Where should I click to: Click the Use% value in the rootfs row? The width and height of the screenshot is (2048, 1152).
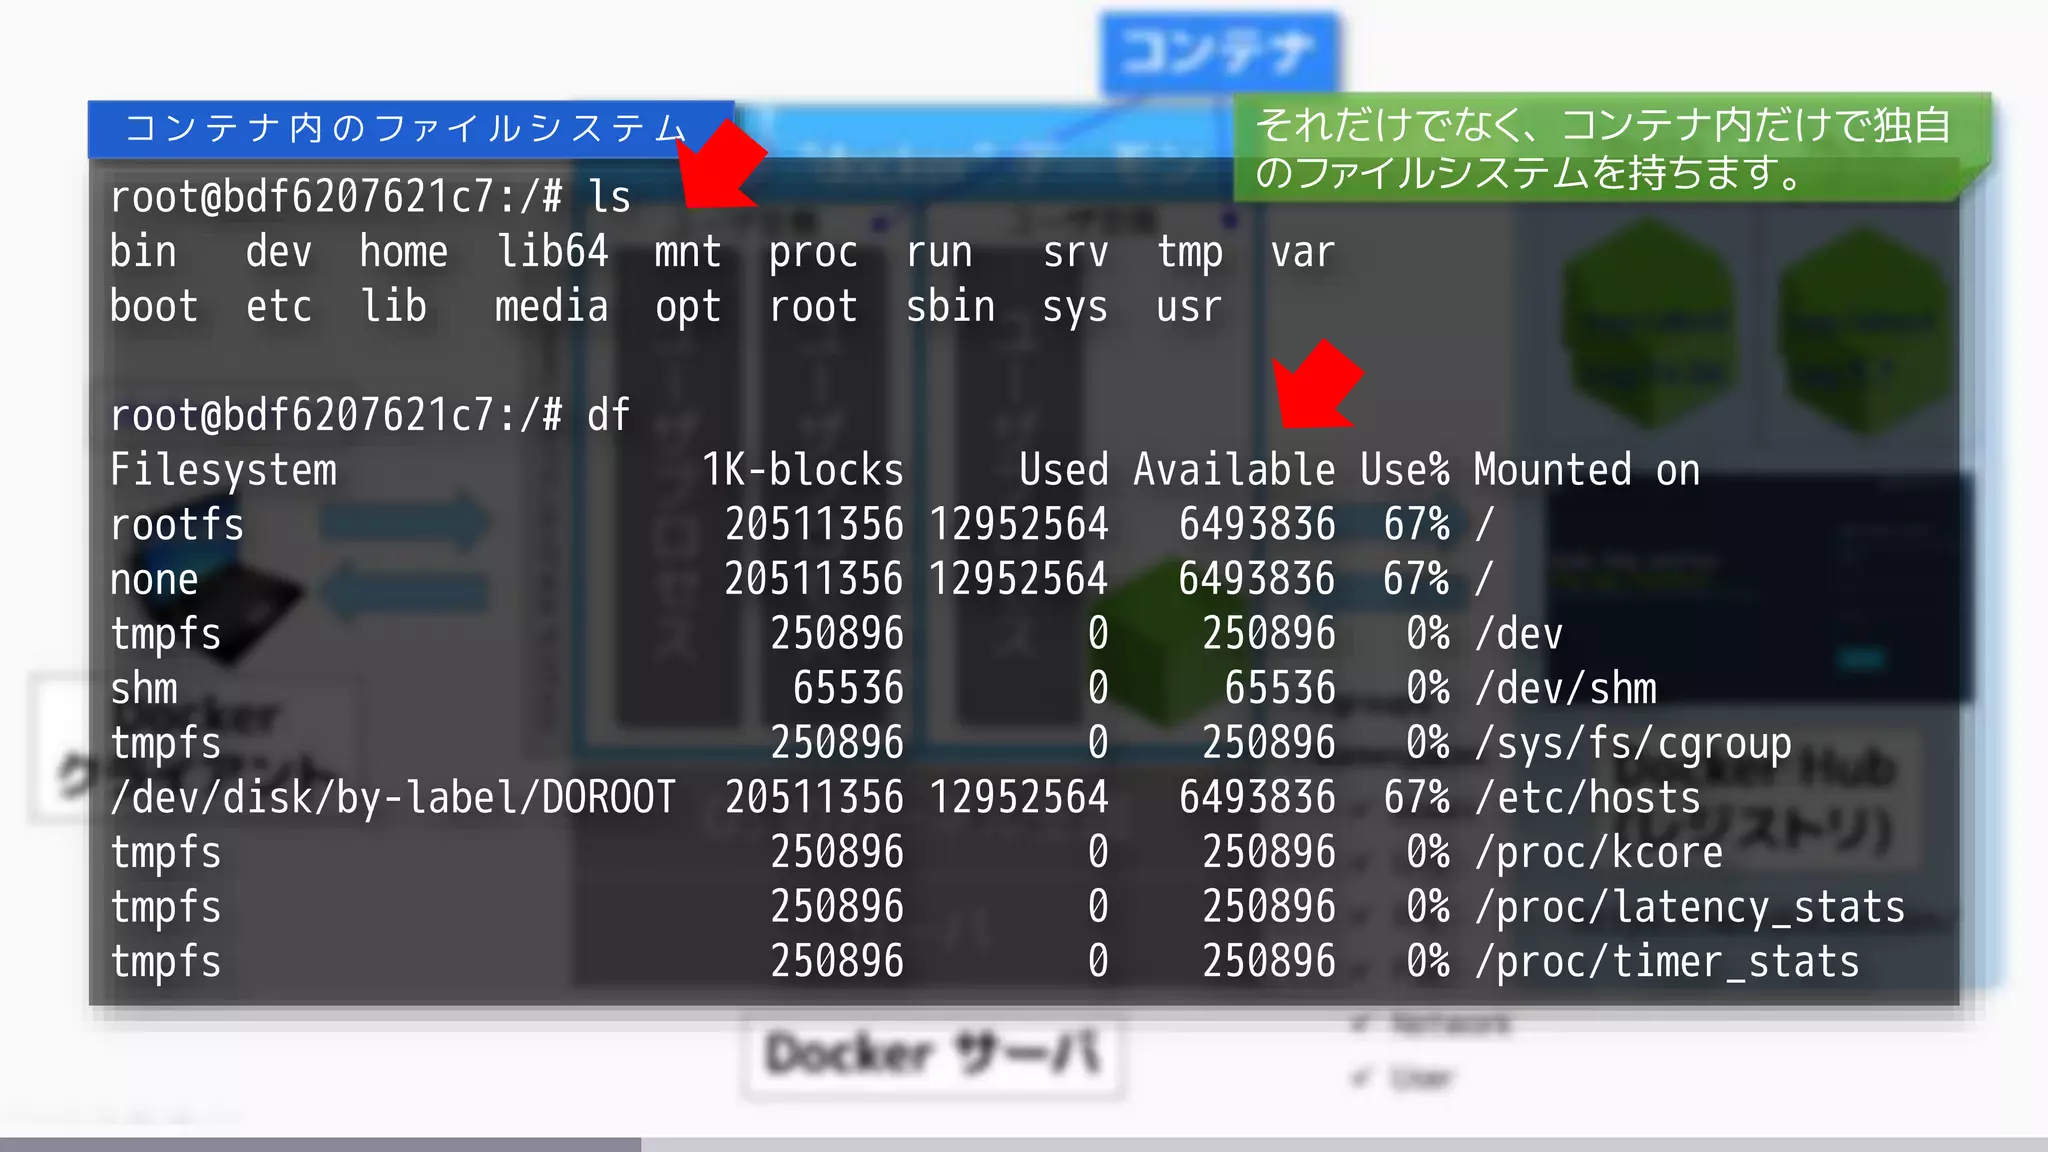coord(1417,524)
